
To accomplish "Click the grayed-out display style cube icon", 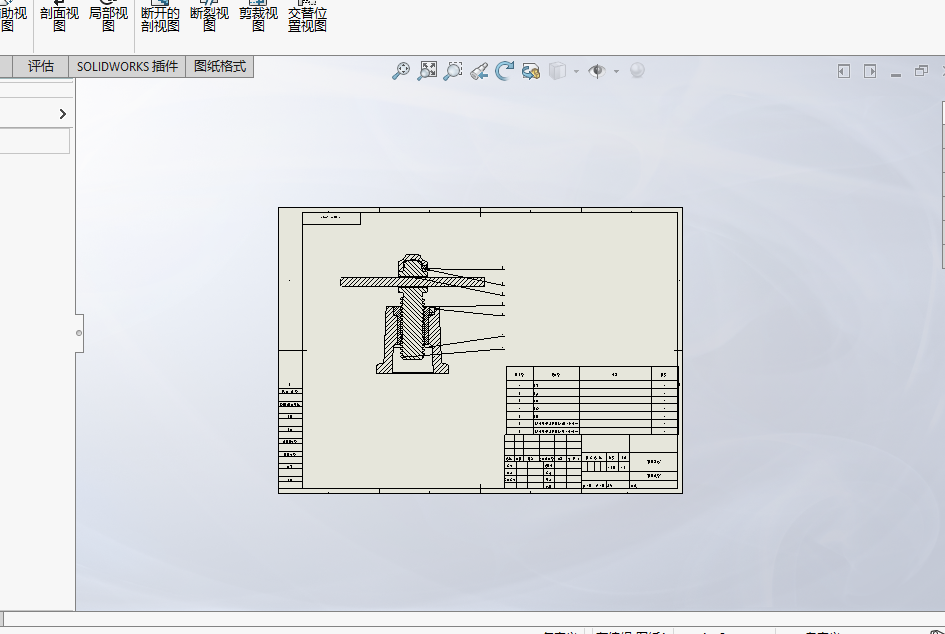I will coord(558,71).
